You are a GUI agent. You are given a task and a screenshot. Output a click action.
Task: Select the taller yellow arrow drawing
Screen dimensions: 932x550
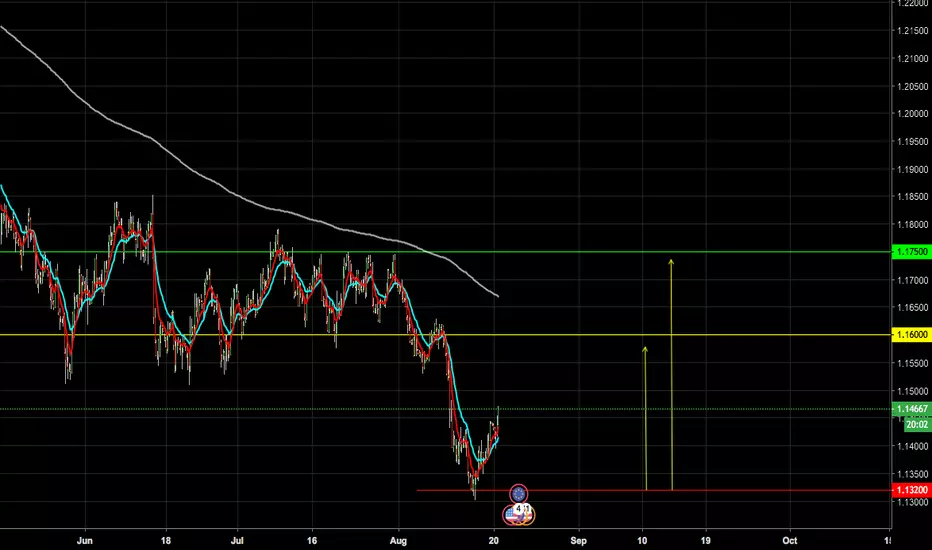[672, 375]
